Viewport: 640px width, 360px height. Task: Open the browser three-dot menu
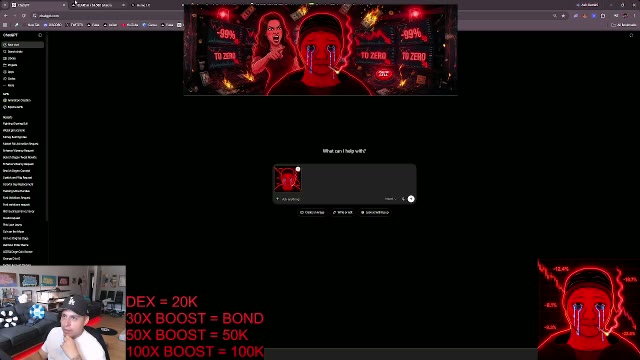(635, 16)
